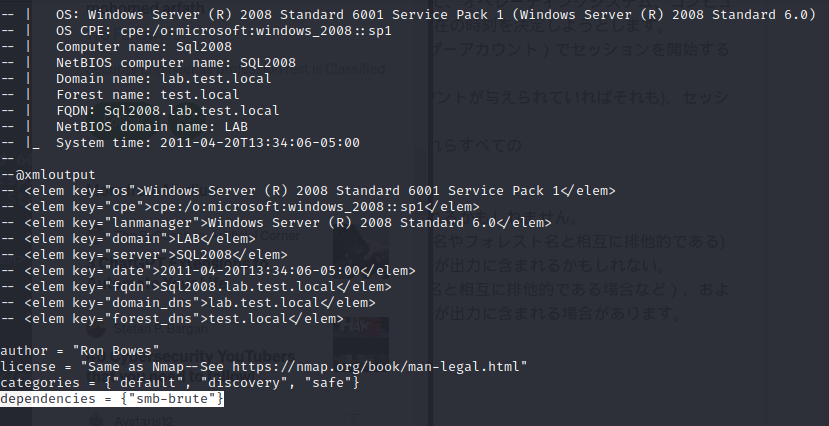Image resolution: width=829 pixels, height=426 pixels.
Task: Click the @xmloutput comment line
Action: tap(48, 174)
